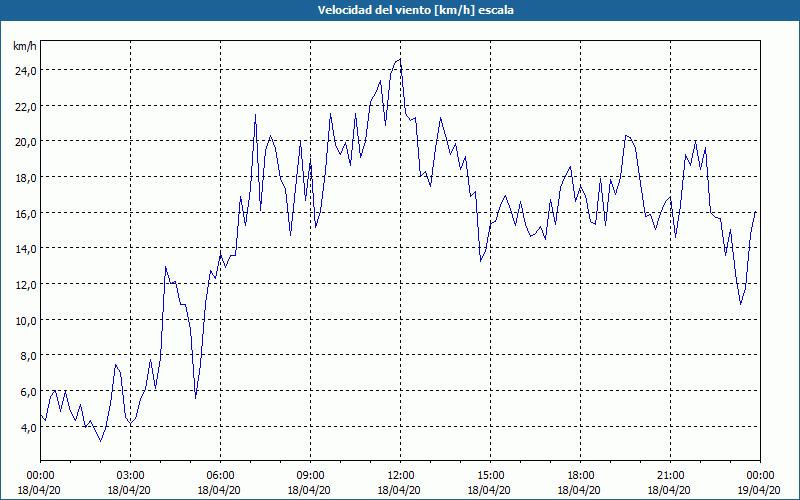
Task: Click the 4,0 y-axis value
Action: pos(27,427)
